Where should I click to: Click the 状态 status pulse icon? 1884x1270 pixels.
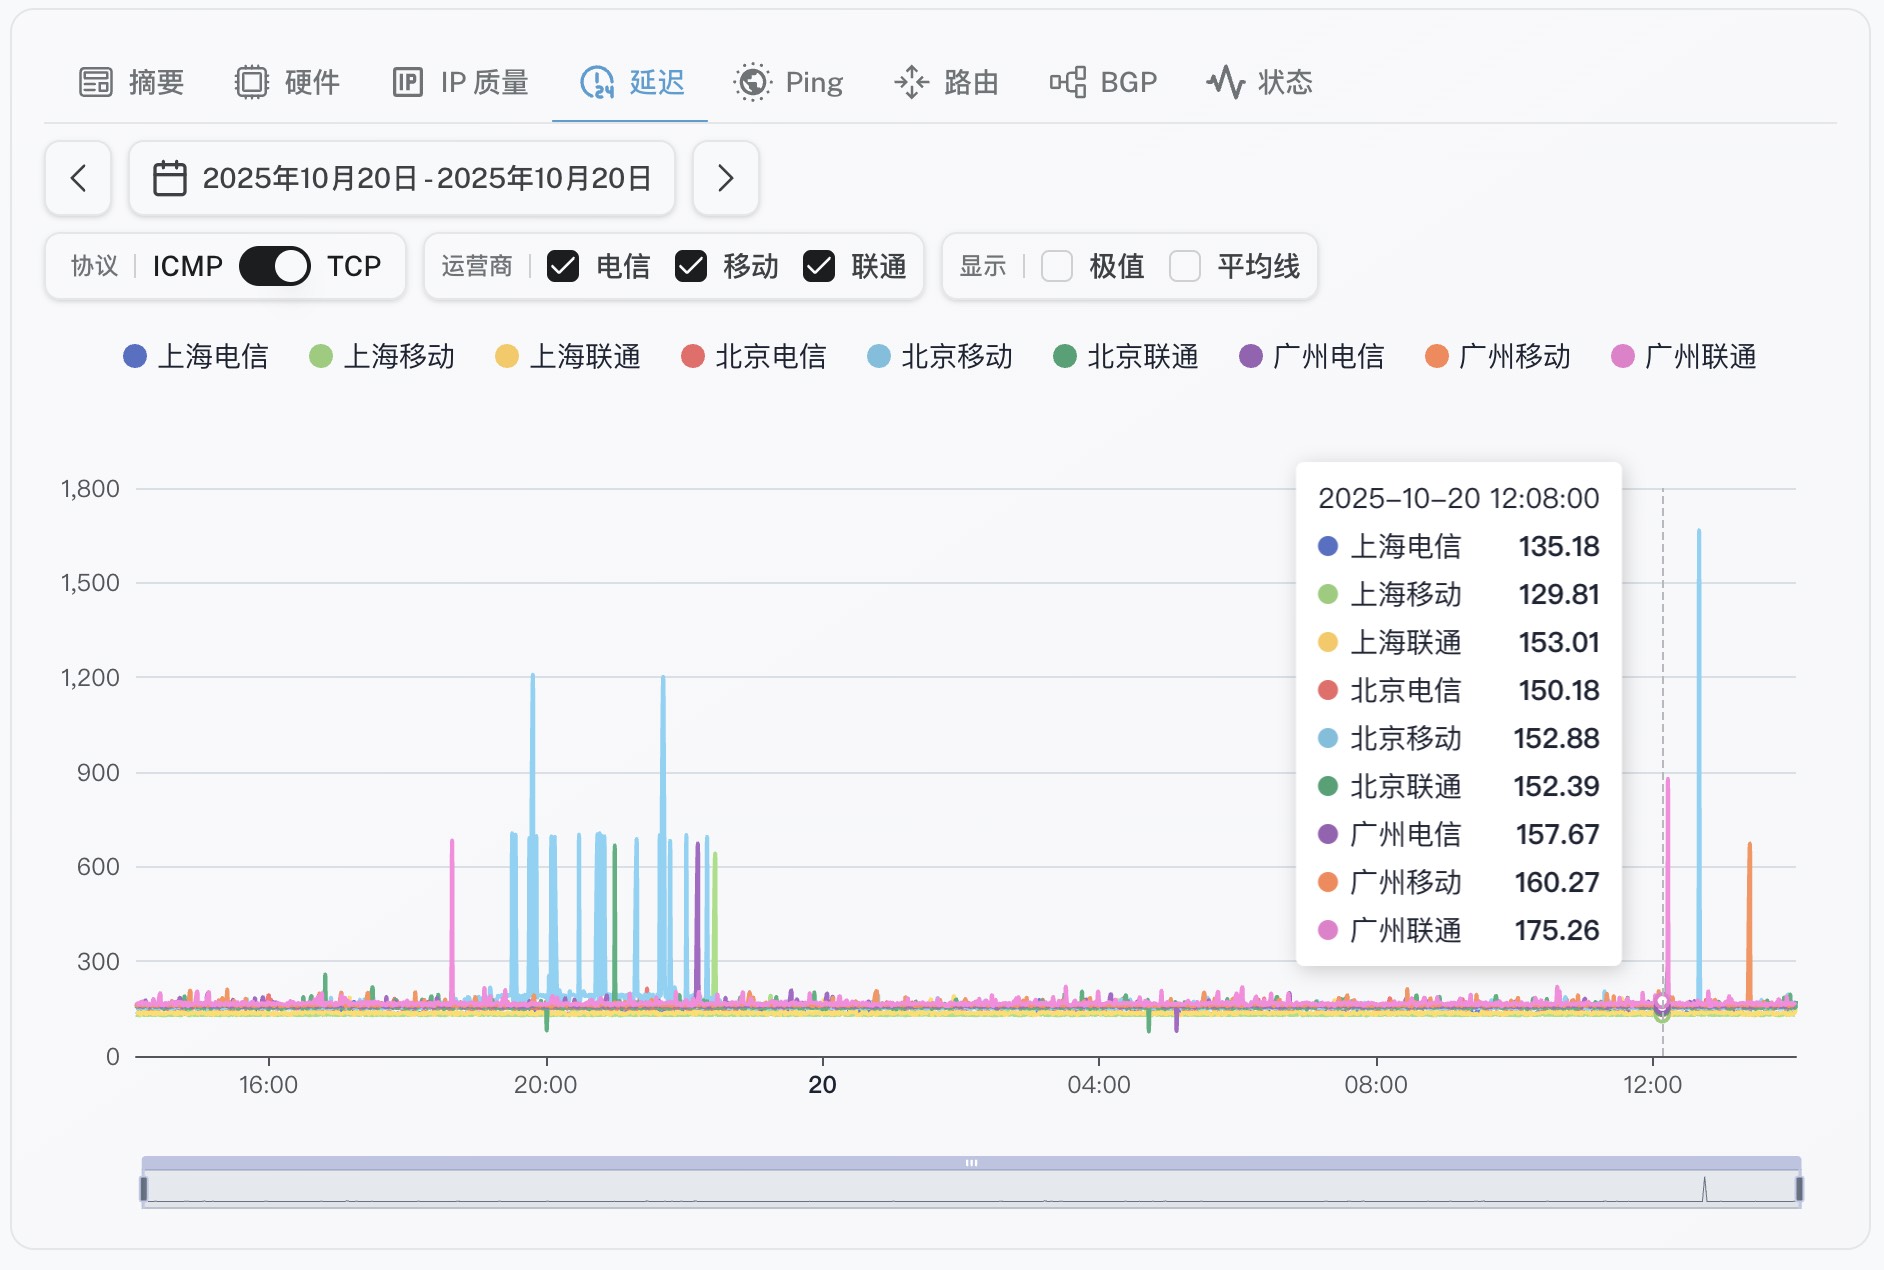point(1226,82)
